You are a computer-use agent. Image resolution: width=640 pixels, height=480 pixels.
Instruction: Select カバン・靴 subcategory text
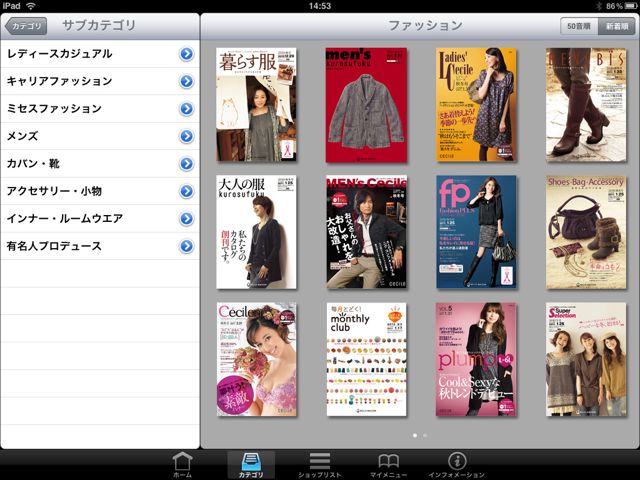pyautogui.click(x=33, y=164)
